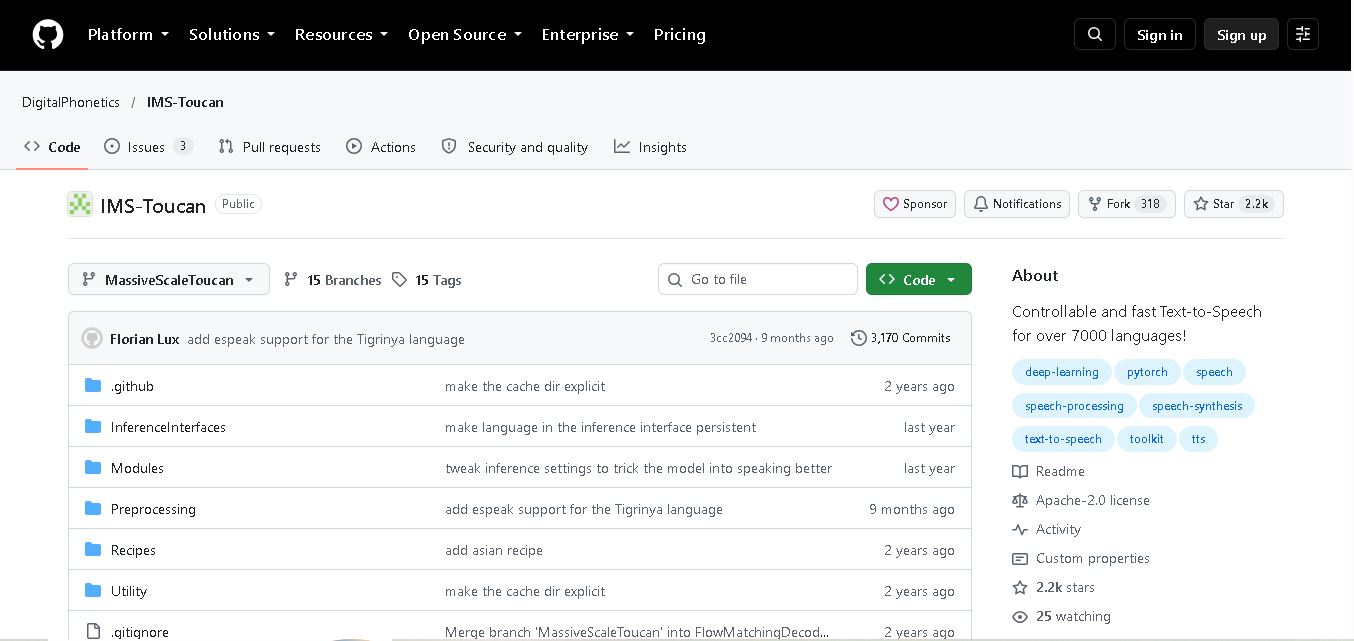Viewport: 1354px width, 641px height.
Task: Open the MassiveScaleToucan branch selector
Action: [169, 280]
